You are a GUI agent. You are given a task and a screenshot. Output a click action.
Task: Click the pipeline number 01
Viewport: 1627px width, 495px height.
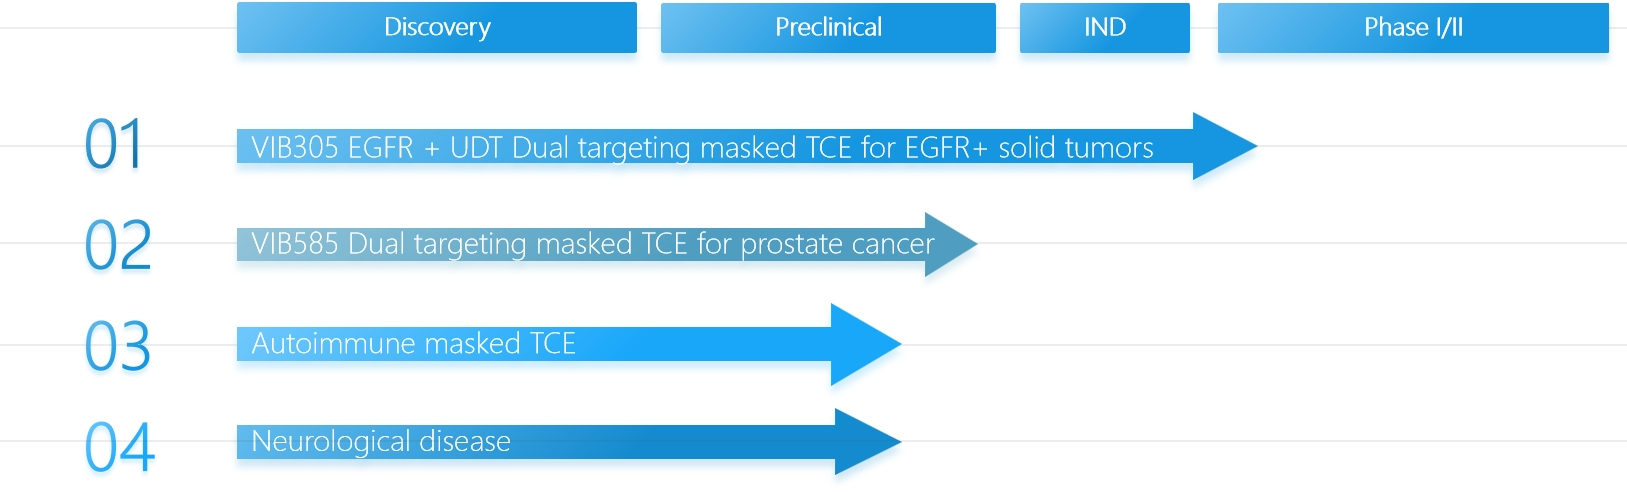114,144
